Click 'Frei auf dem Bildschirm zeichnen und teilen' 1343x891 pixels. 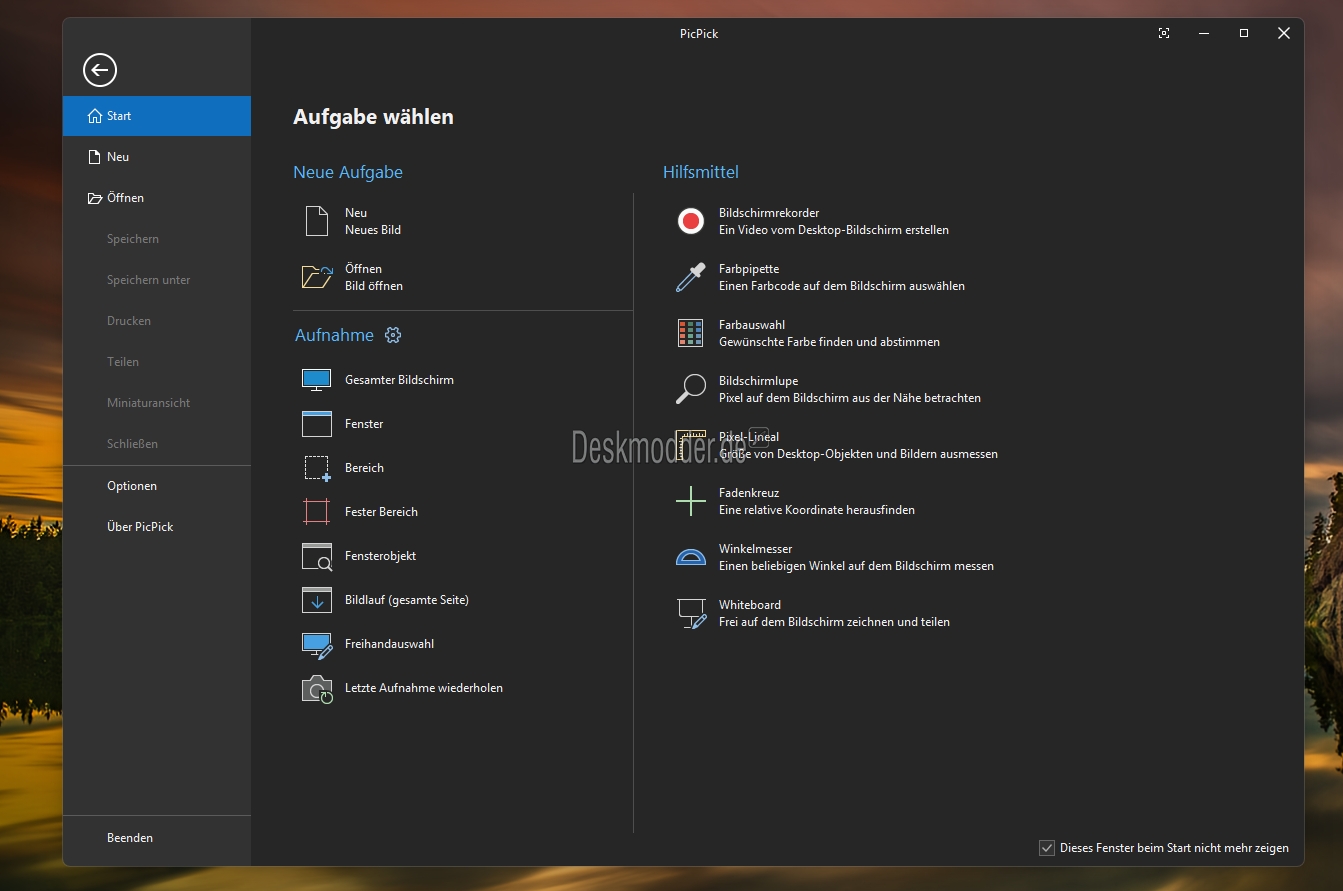click(834, 622)
